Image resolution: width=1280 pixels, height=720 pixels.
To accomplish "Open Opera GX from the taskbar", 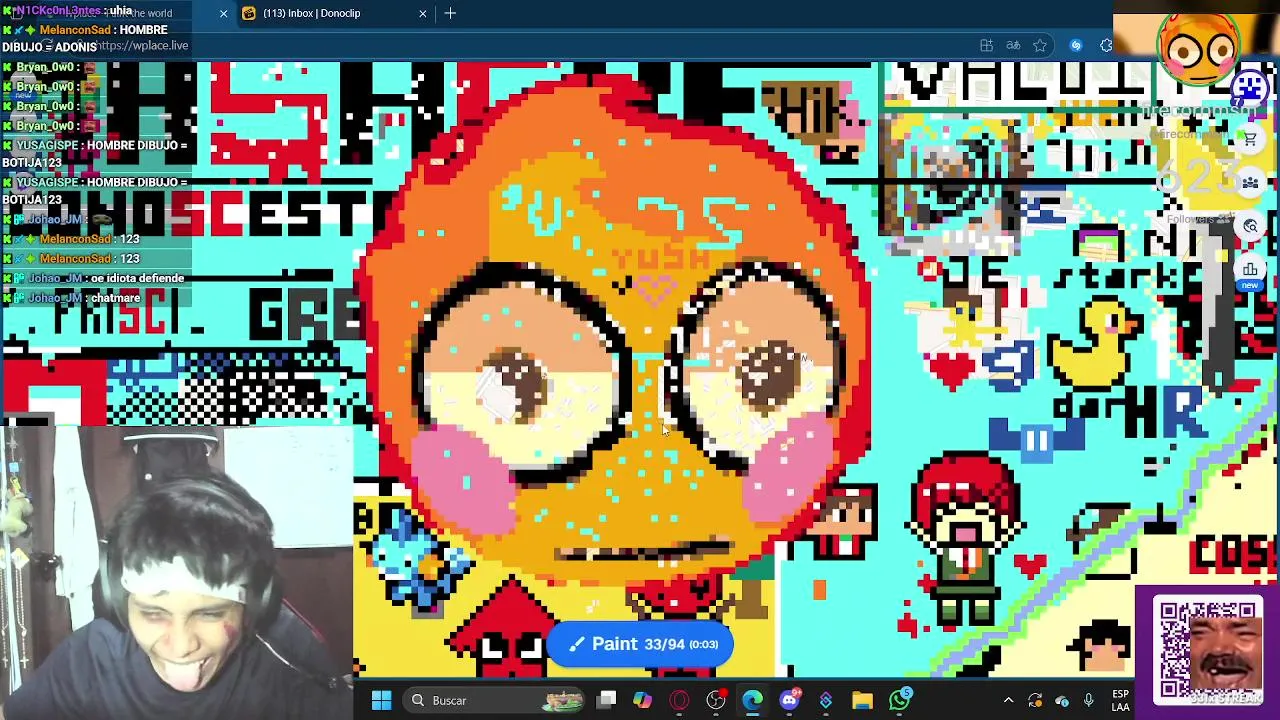I will tap(679, 701).
